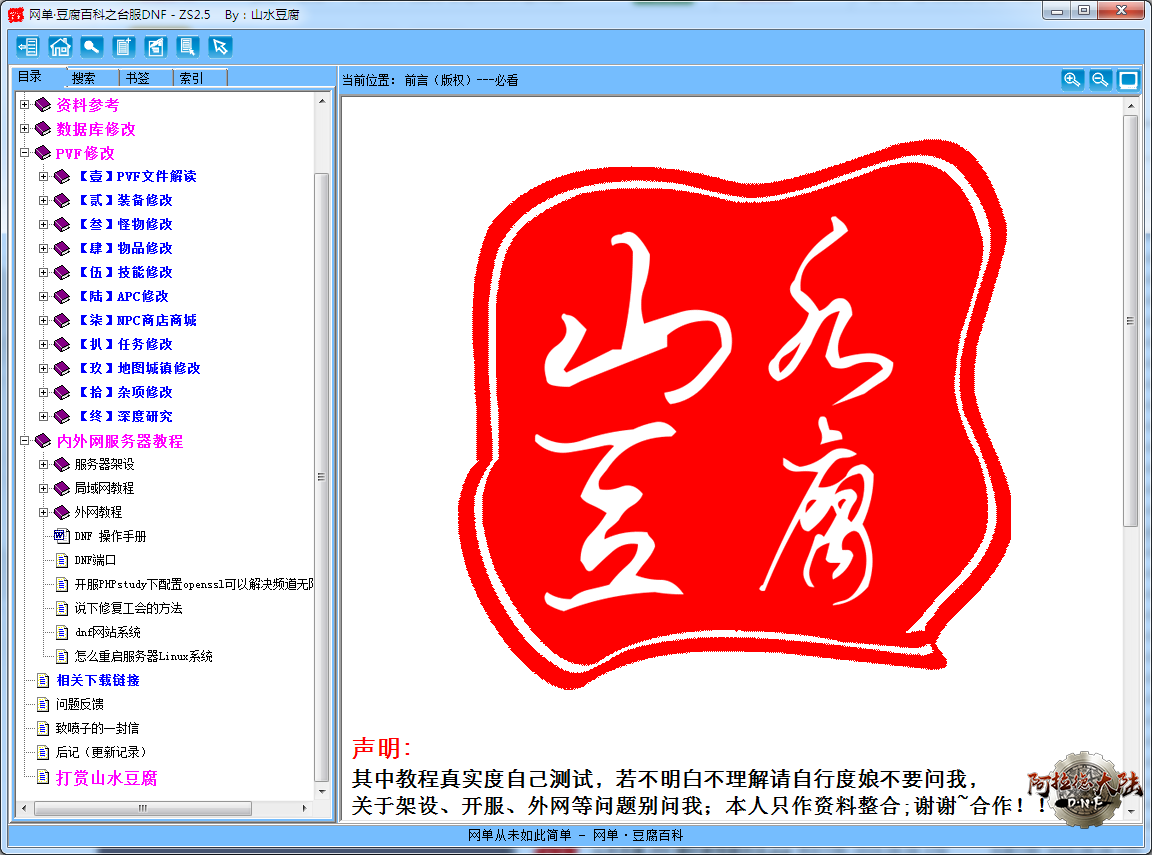Expand the 服务器架设 tree node
Screen dimensions: 1152x855
click(x=43, y=464)
